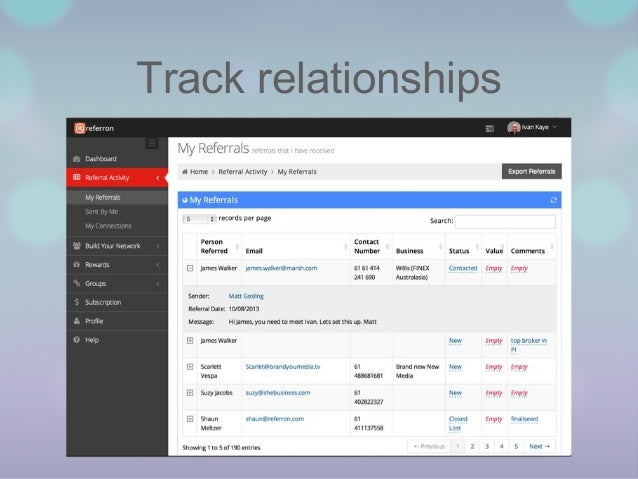The image size is (638, 479).
Task: Open the Help menu item
Action: coord(117,339)
